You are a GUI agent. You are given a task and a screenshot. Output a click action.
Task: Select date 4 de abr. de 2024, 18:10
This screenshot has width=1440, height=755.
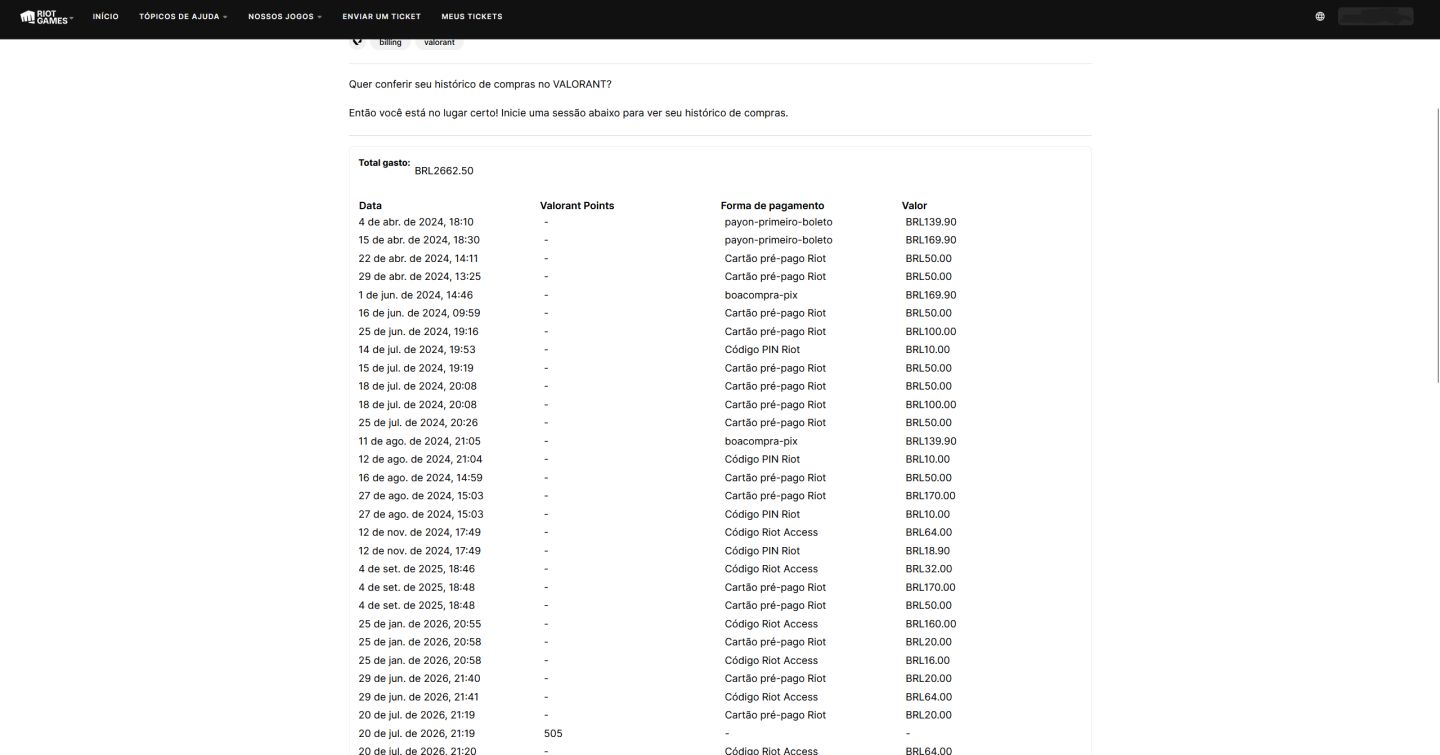[416, 222]
